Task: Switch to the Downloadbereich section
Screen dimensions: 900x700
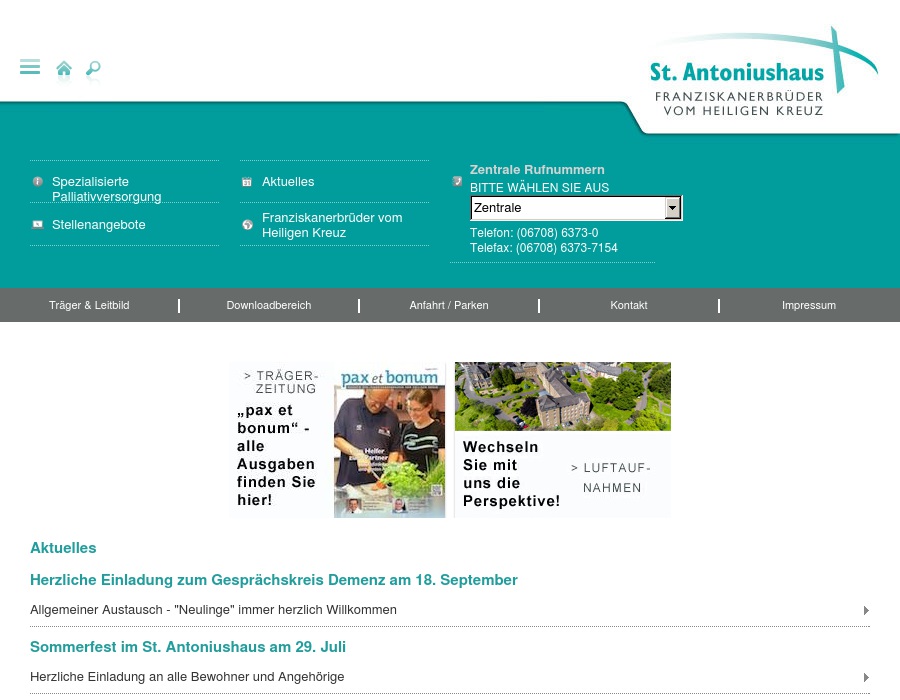Action: tap(268, 305)
